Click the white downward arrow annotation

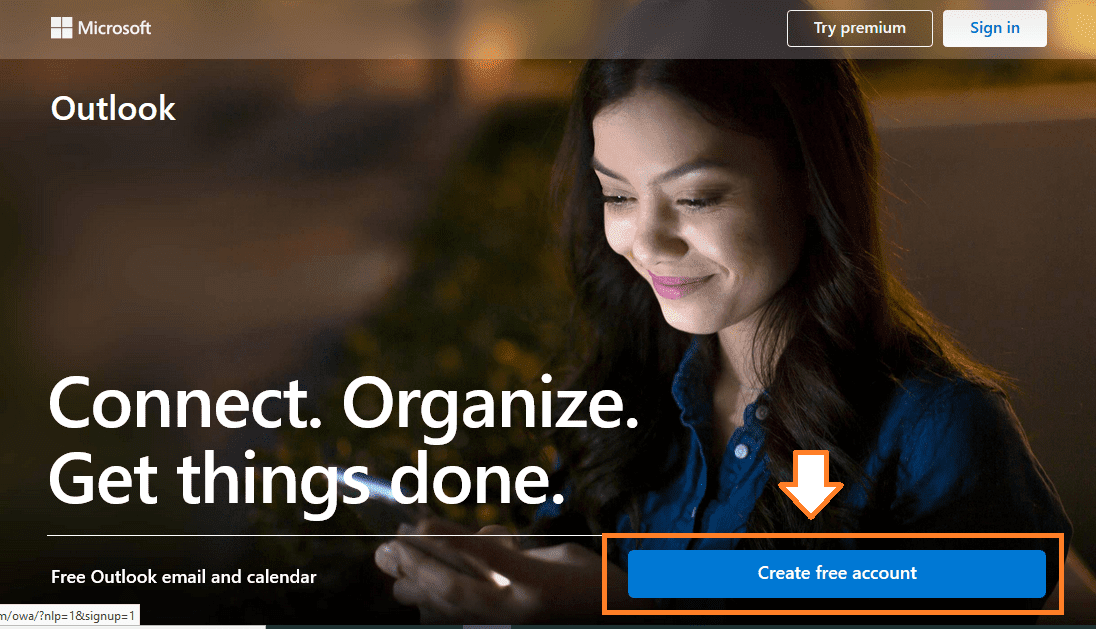811,484
